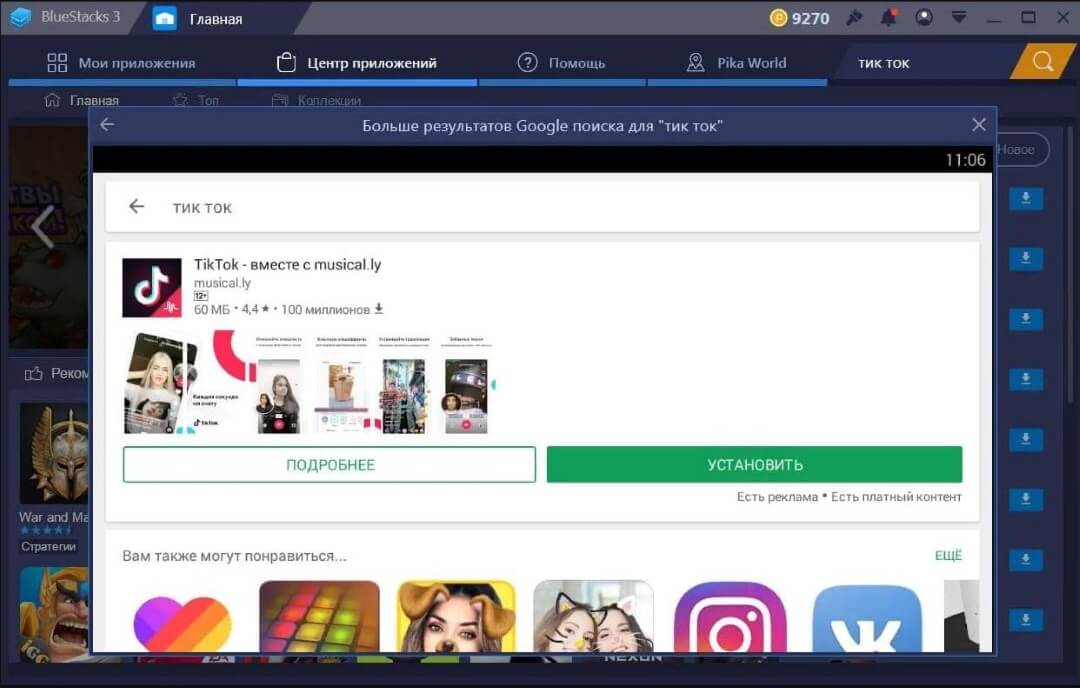This screenshot has height=688, width=1080.
Task: Select the rainbow heart Likee app icon
Action: [182, 617]
